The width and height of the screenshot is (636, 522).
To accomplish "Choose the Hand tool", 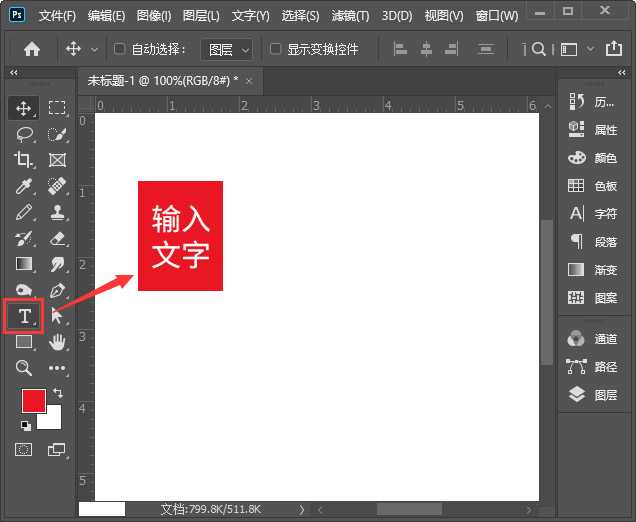I will point(57,342).
